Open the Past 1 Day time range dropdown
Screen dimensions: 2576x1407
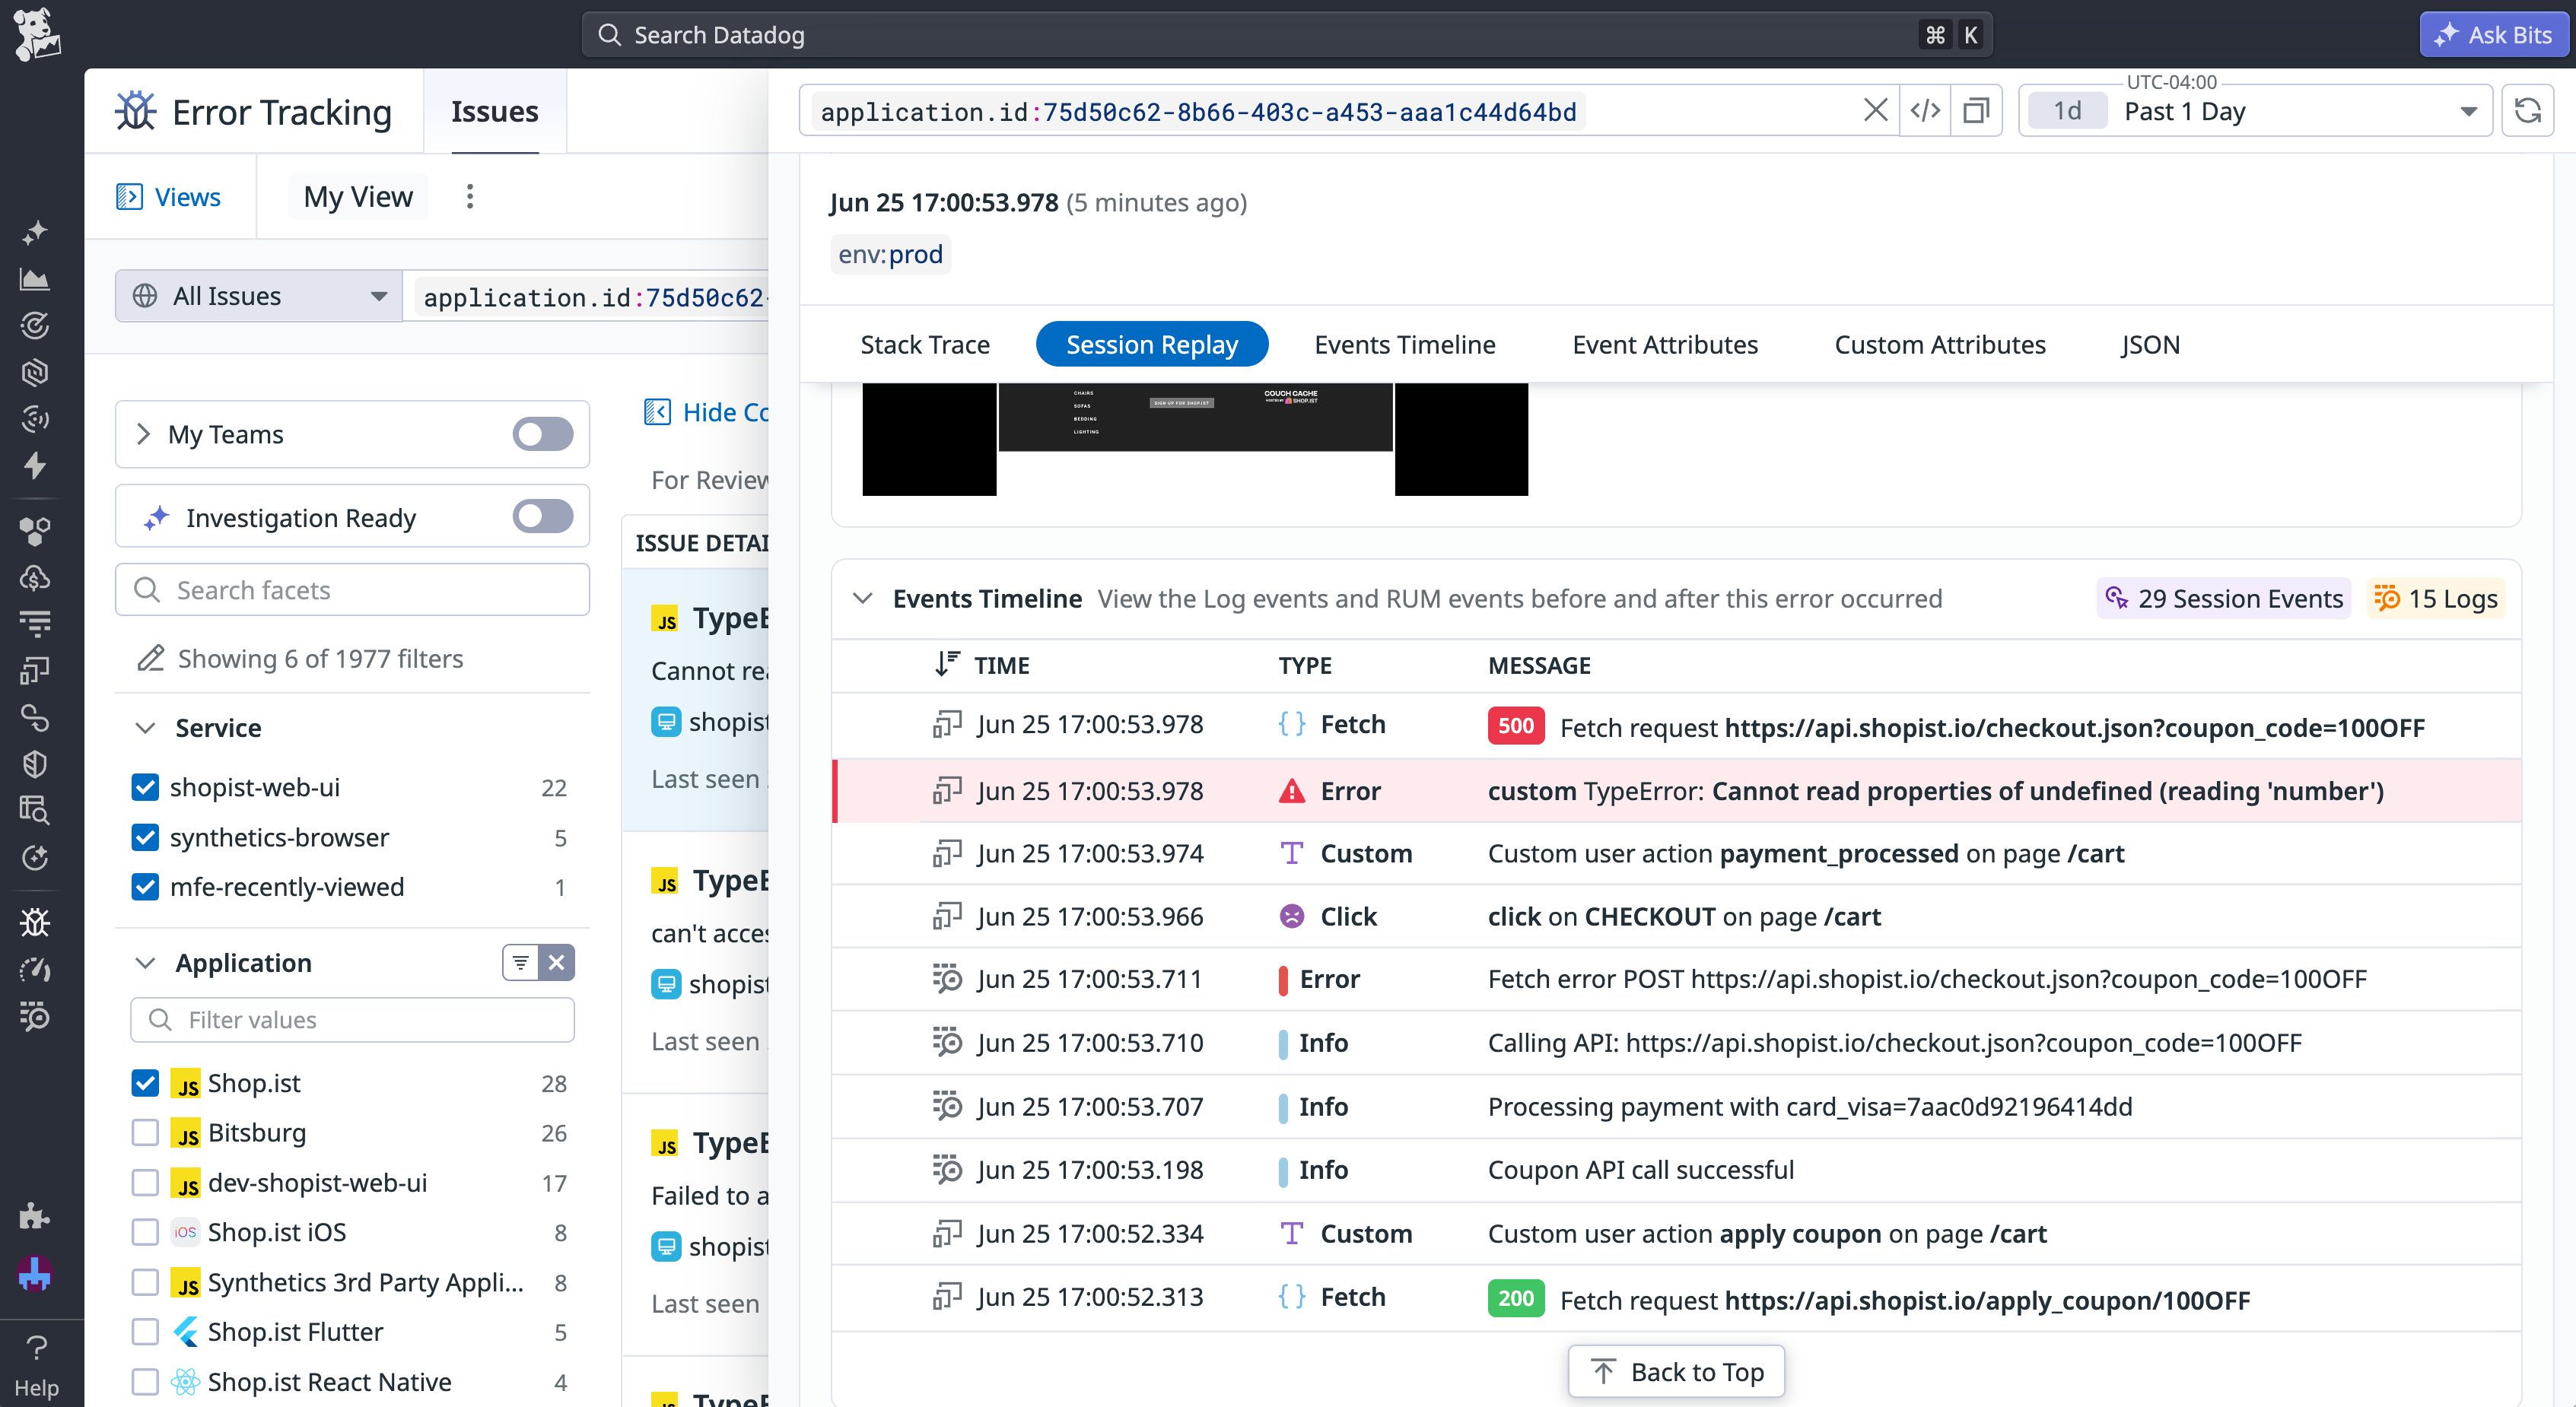point(2255,110)
